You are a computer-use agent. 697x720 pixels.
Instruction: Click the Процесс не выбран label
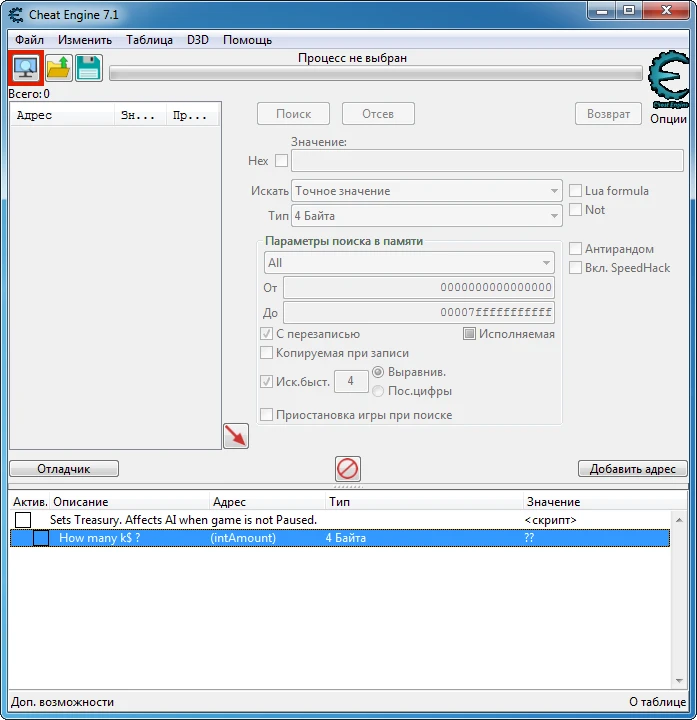(x=352, y=58)
